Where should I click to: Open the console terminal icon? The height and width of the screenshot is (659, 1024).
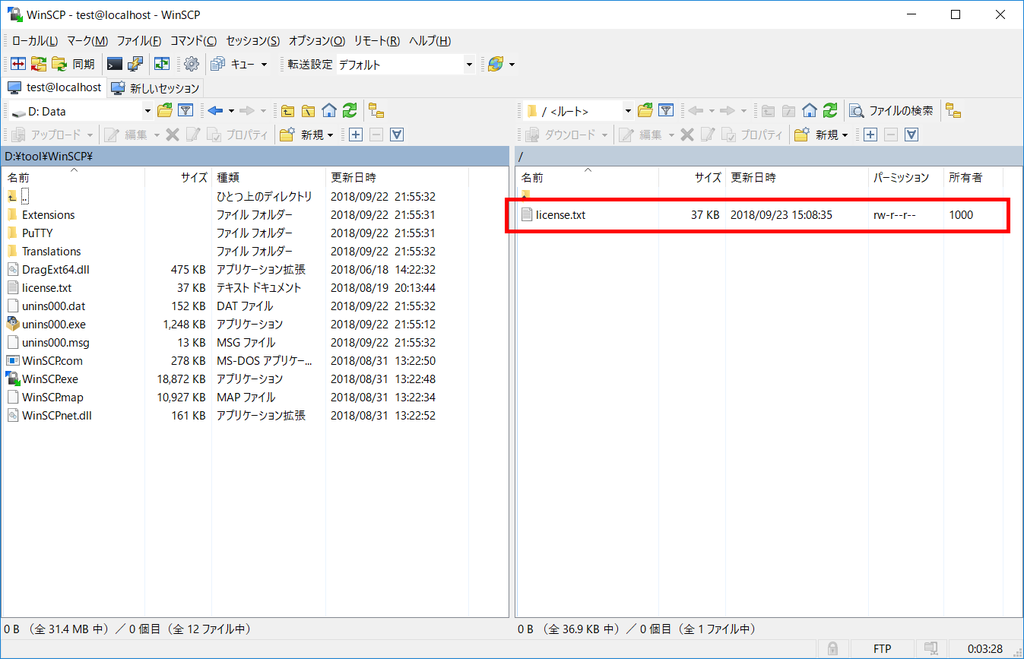(114, 64)
